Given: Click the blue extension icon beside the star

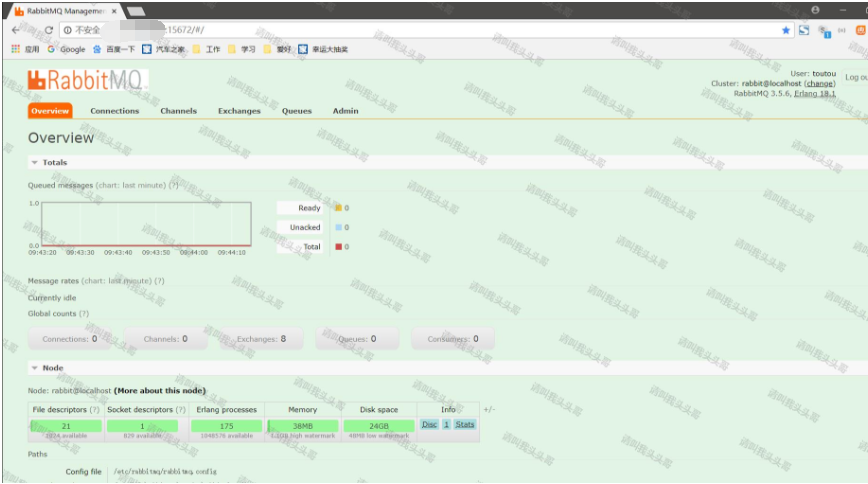Looking at the screenshot, I should pos(804,30).
